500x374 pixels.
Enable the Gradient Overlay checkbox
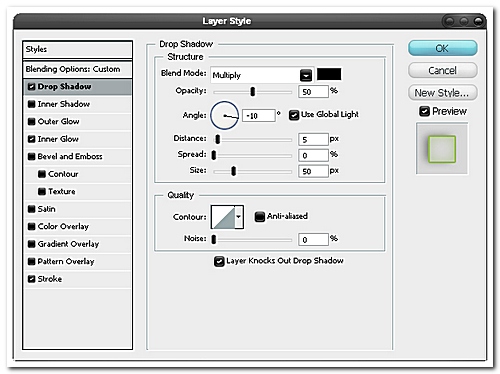tap(31, 244)
